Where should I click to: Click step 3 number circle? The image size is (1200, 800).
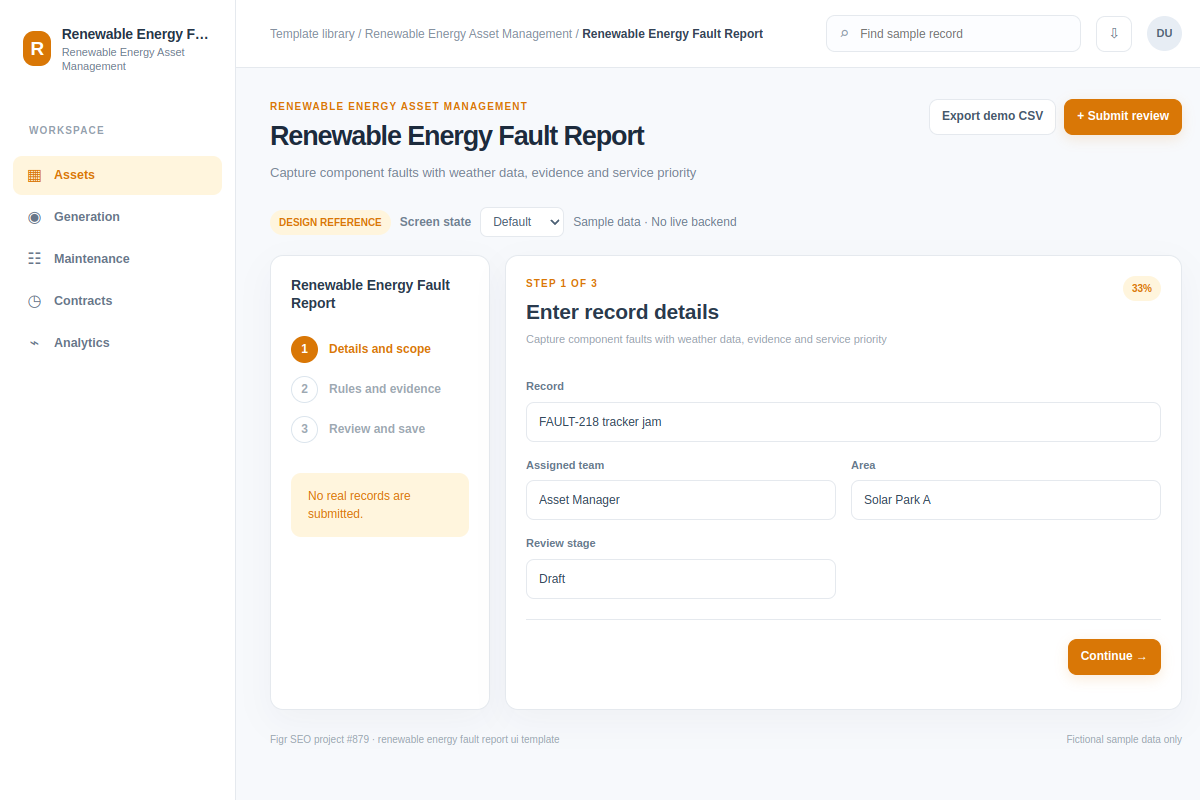(304, 429)
